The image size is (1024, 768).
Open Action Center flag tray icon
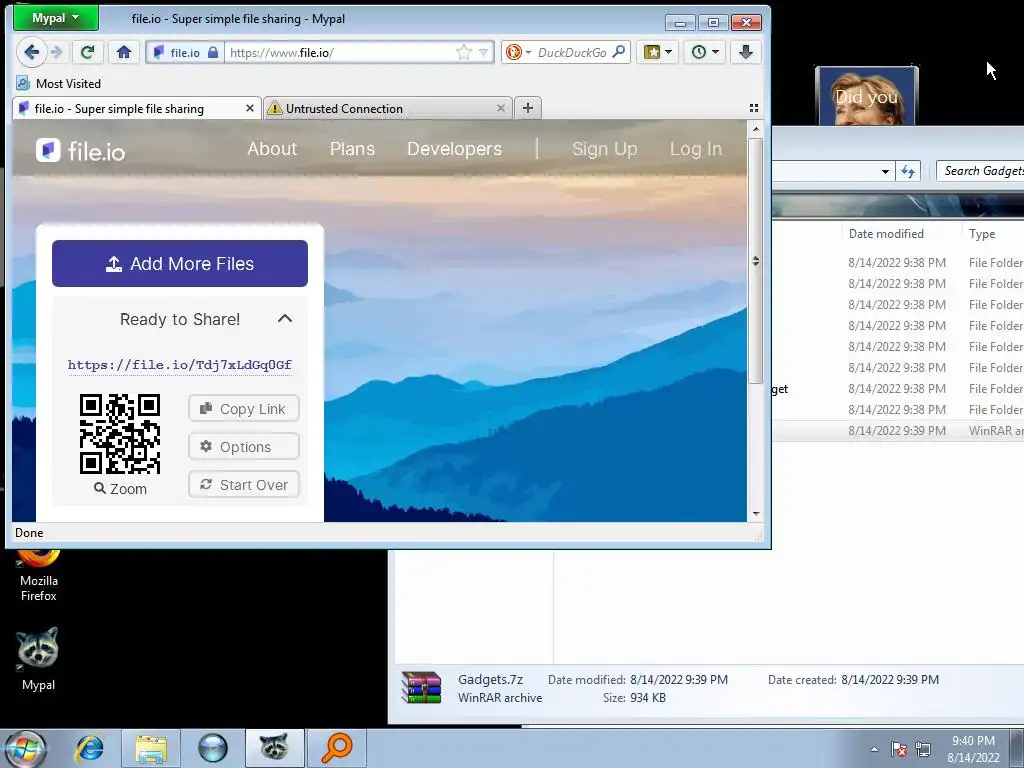899,749
